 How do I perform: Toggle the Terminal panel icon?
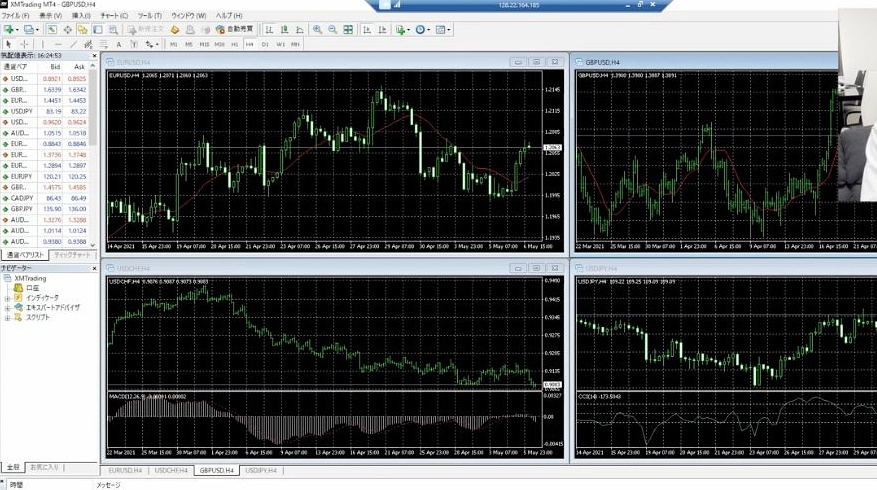pyautogui.click(x=97, y=29)
